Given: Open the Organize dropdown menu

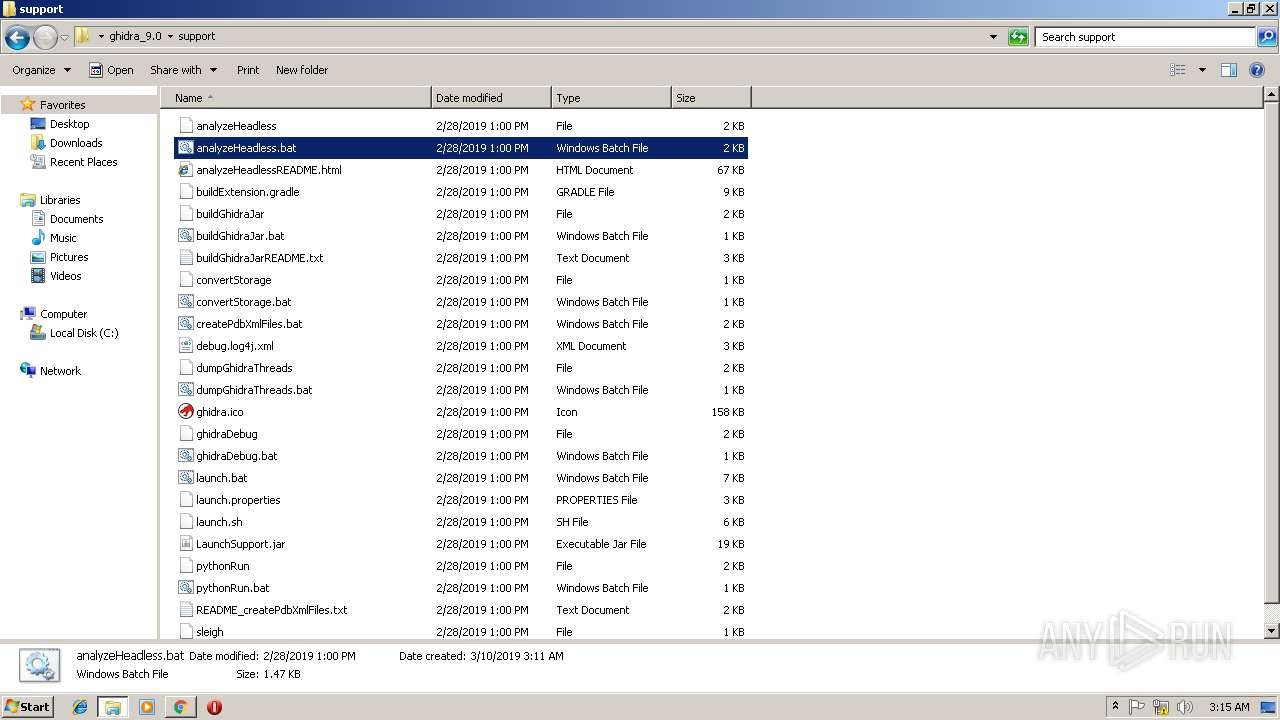Looking at the screenshot, I should (x=42, y=70).
